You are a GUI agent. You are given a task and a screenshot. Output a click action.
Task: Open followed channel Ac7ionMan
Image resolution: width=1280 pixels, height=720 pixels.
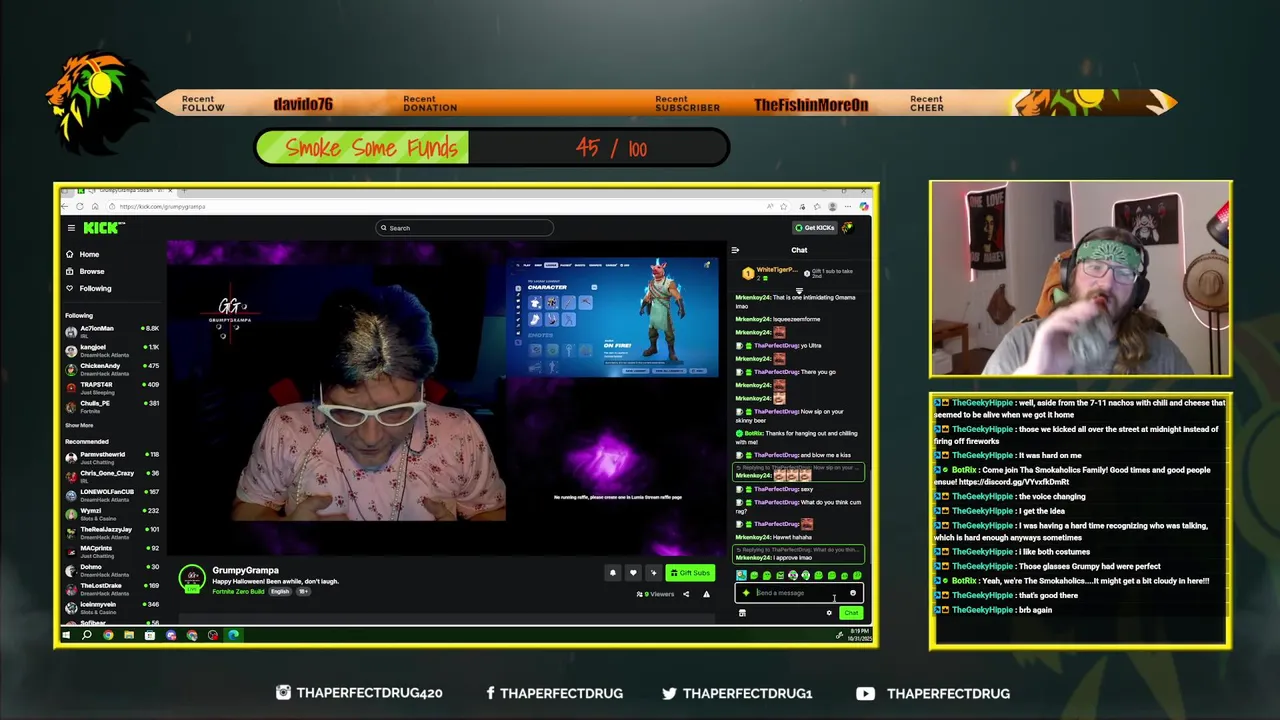(x=112, y=330)
